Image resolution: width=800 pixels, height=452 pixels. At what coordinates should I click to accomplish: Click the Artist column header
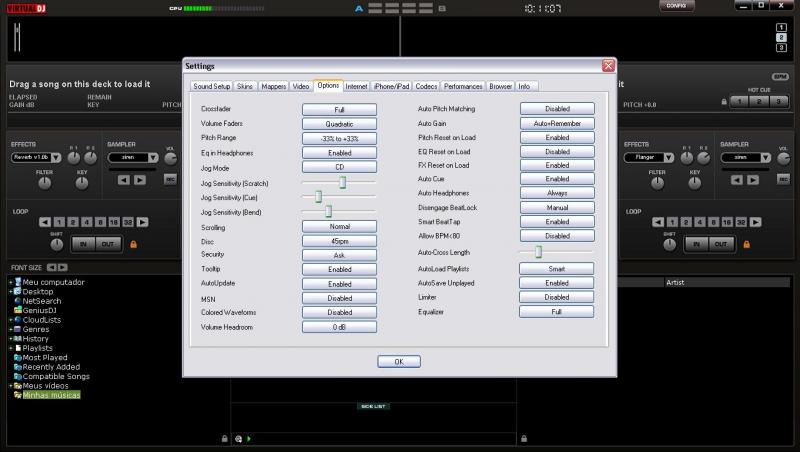(727, 282)
